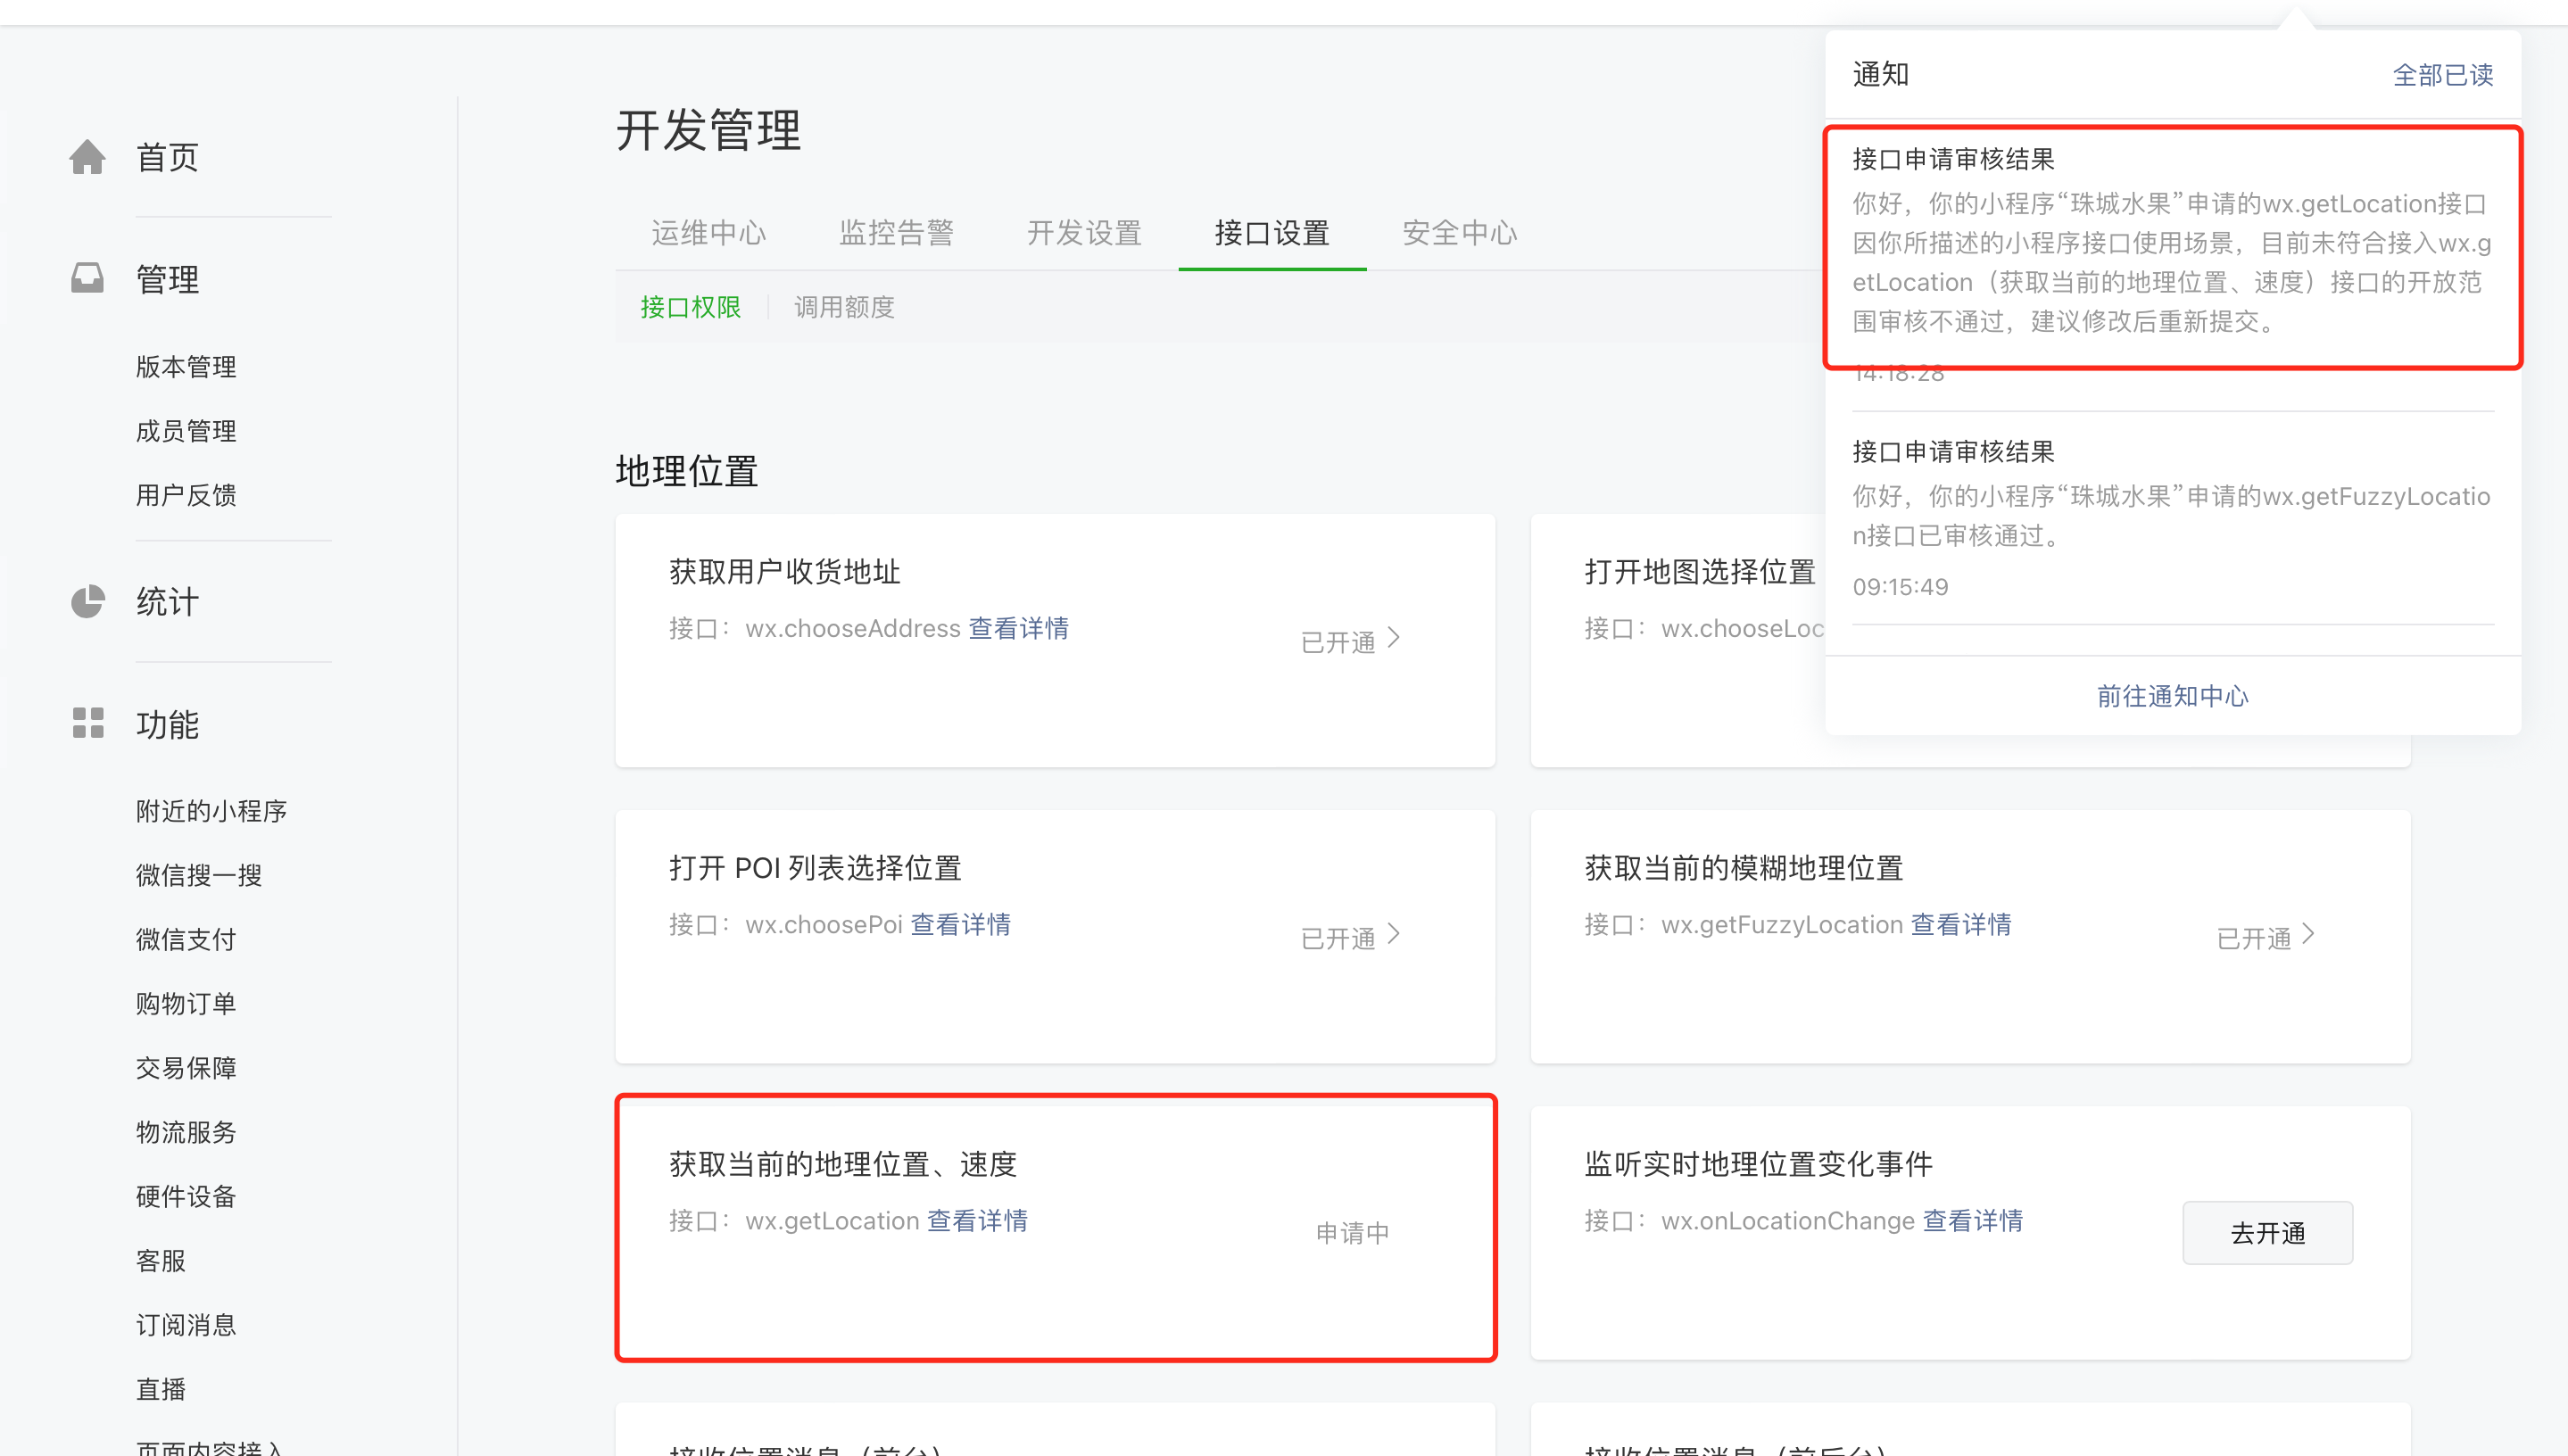Screen dimensions: 2568x1456
Task: Click the home icon beside 首页
Action: tap(88, 157)
